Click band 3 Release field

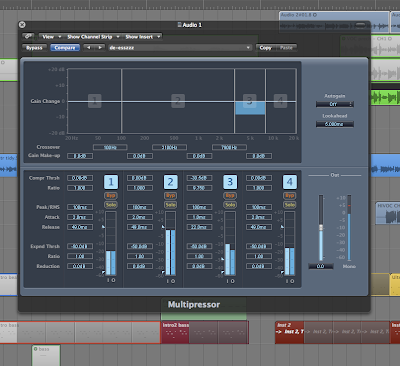199,227
